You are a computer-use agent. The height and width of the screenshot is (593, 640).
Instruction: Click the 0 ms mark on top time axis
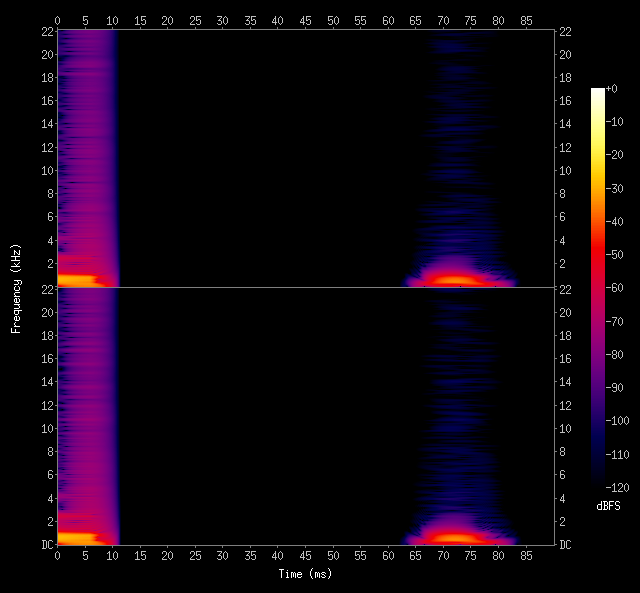pos(57,19)
